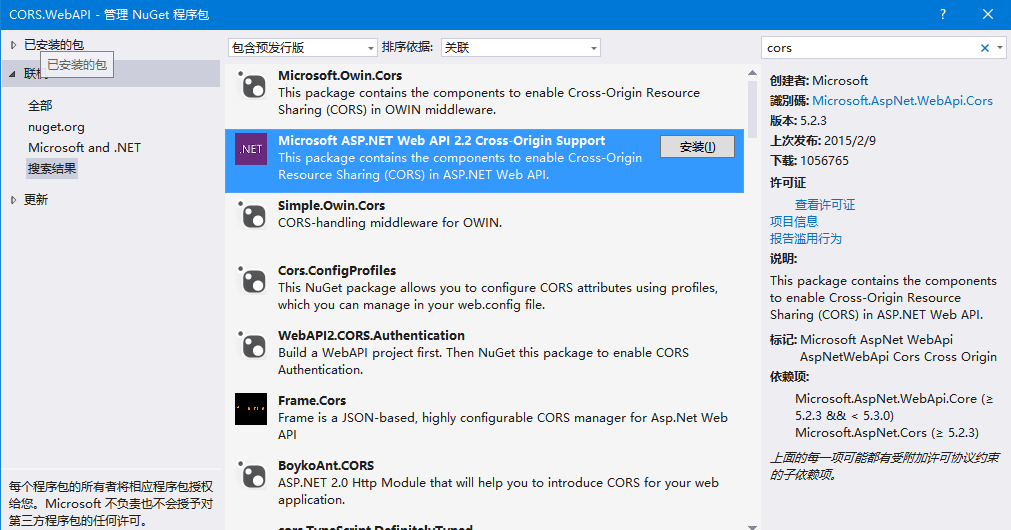This screenshot has width=1011, height=530.
Task: Click the black Frame.Cors package icon
Action: 251,409
